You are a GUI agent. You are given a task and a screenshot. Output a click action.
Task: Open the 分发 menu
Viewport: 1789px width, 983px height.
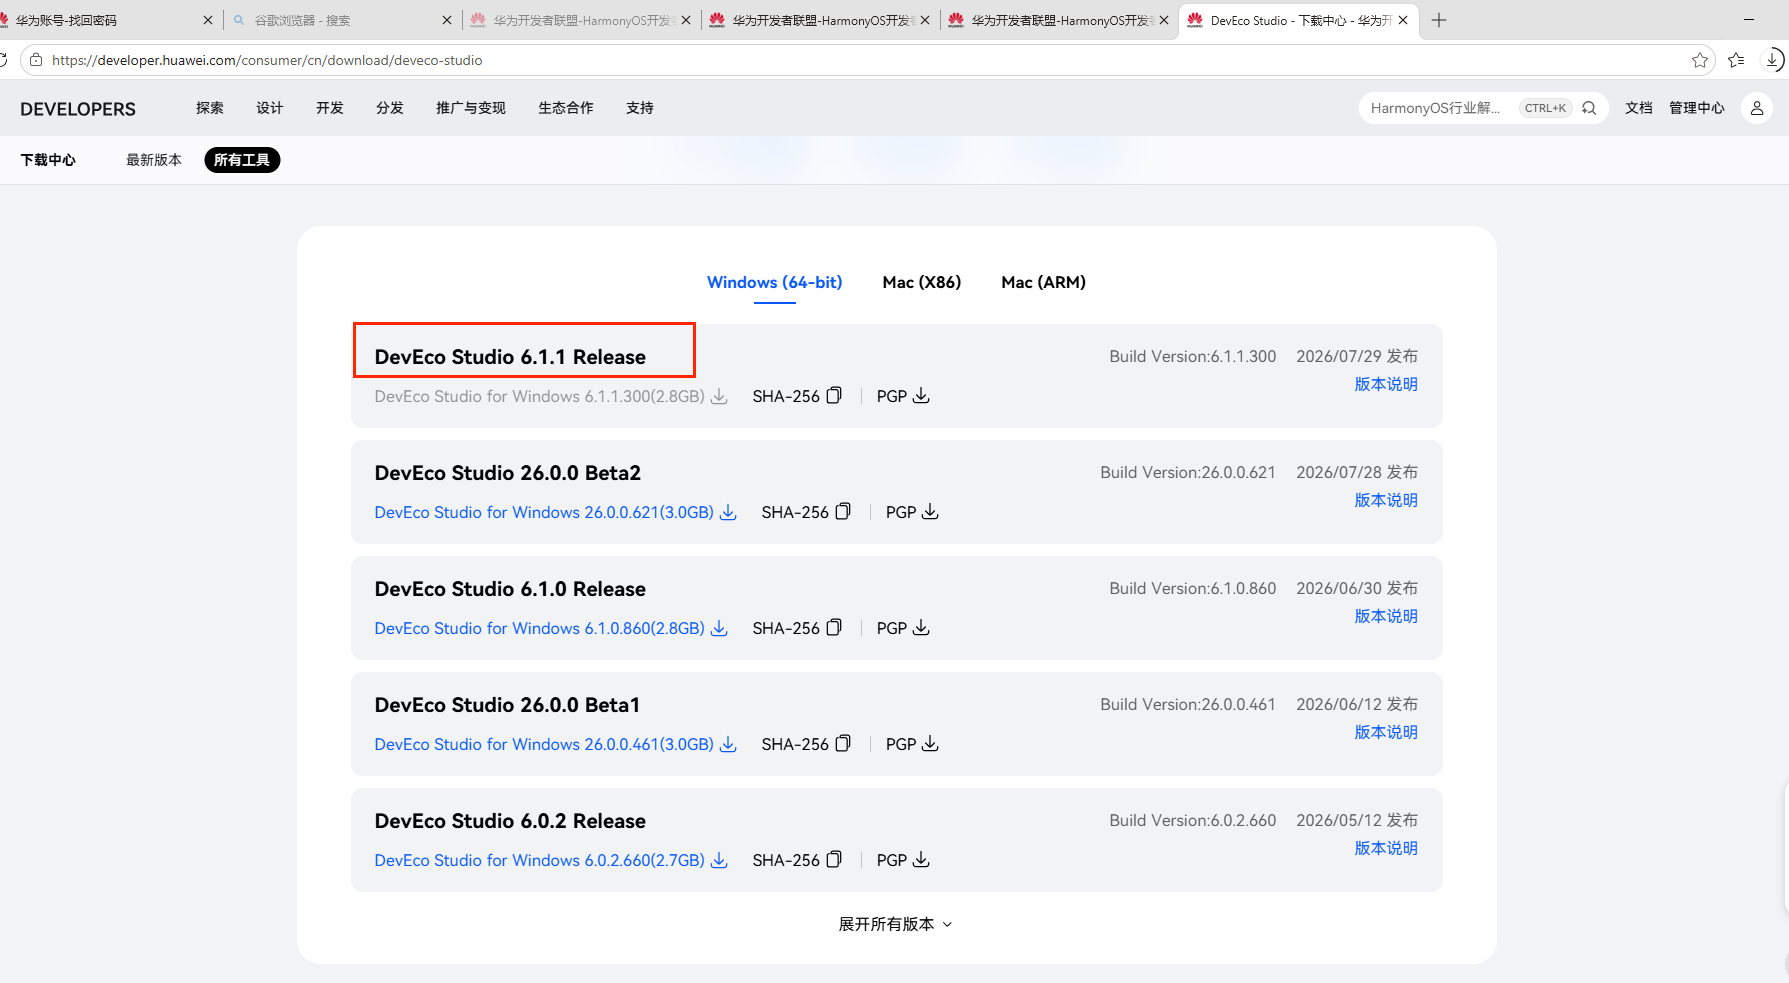coord(390,108)
